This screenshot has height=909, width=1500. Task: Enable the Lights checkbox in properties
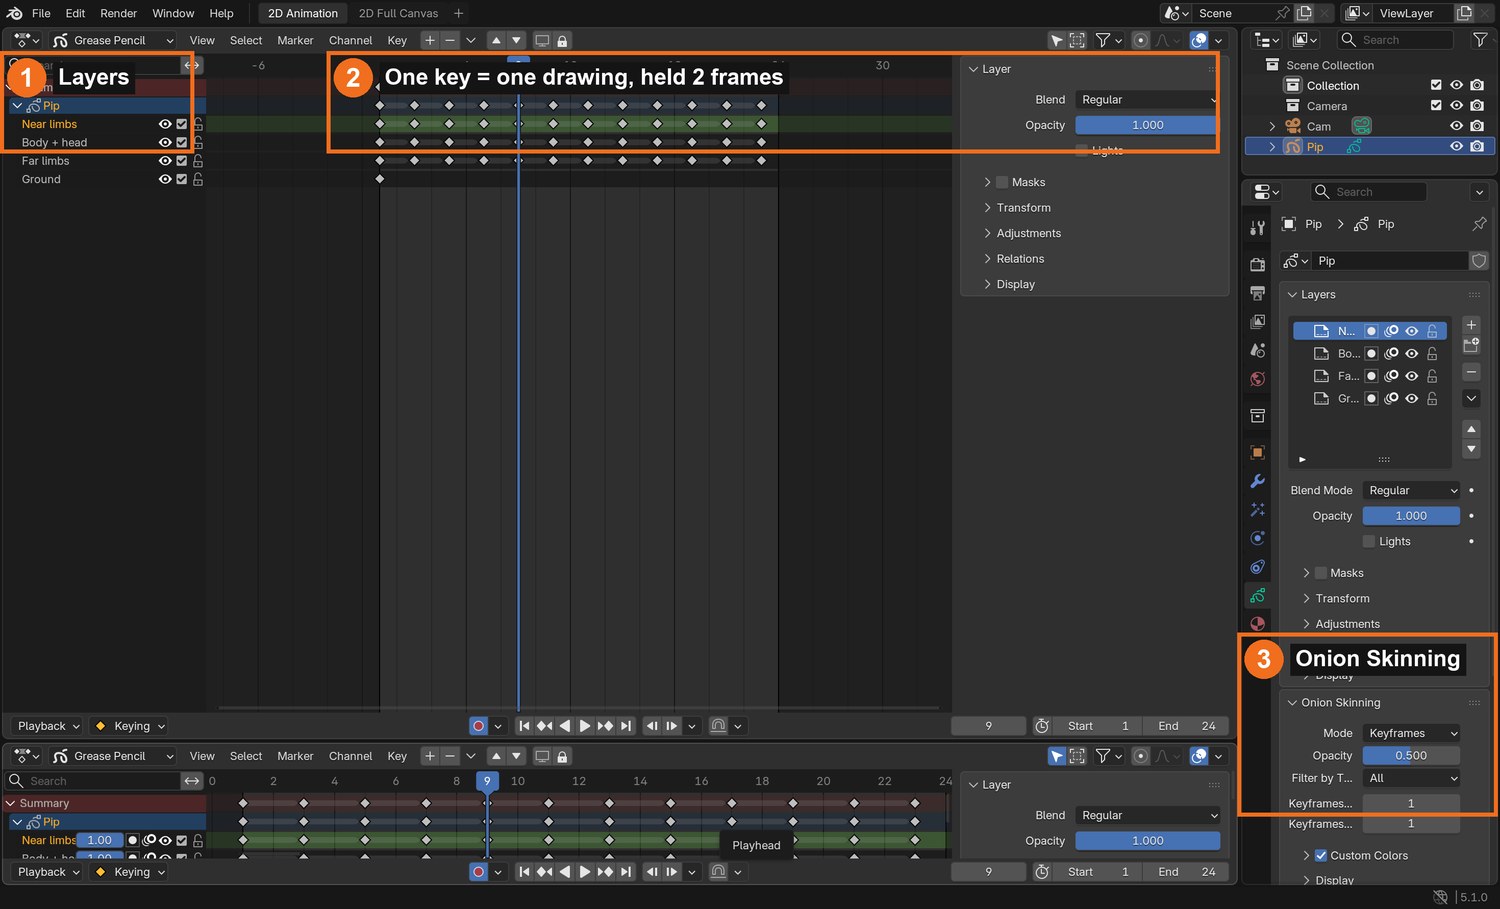pos(1369,541)
